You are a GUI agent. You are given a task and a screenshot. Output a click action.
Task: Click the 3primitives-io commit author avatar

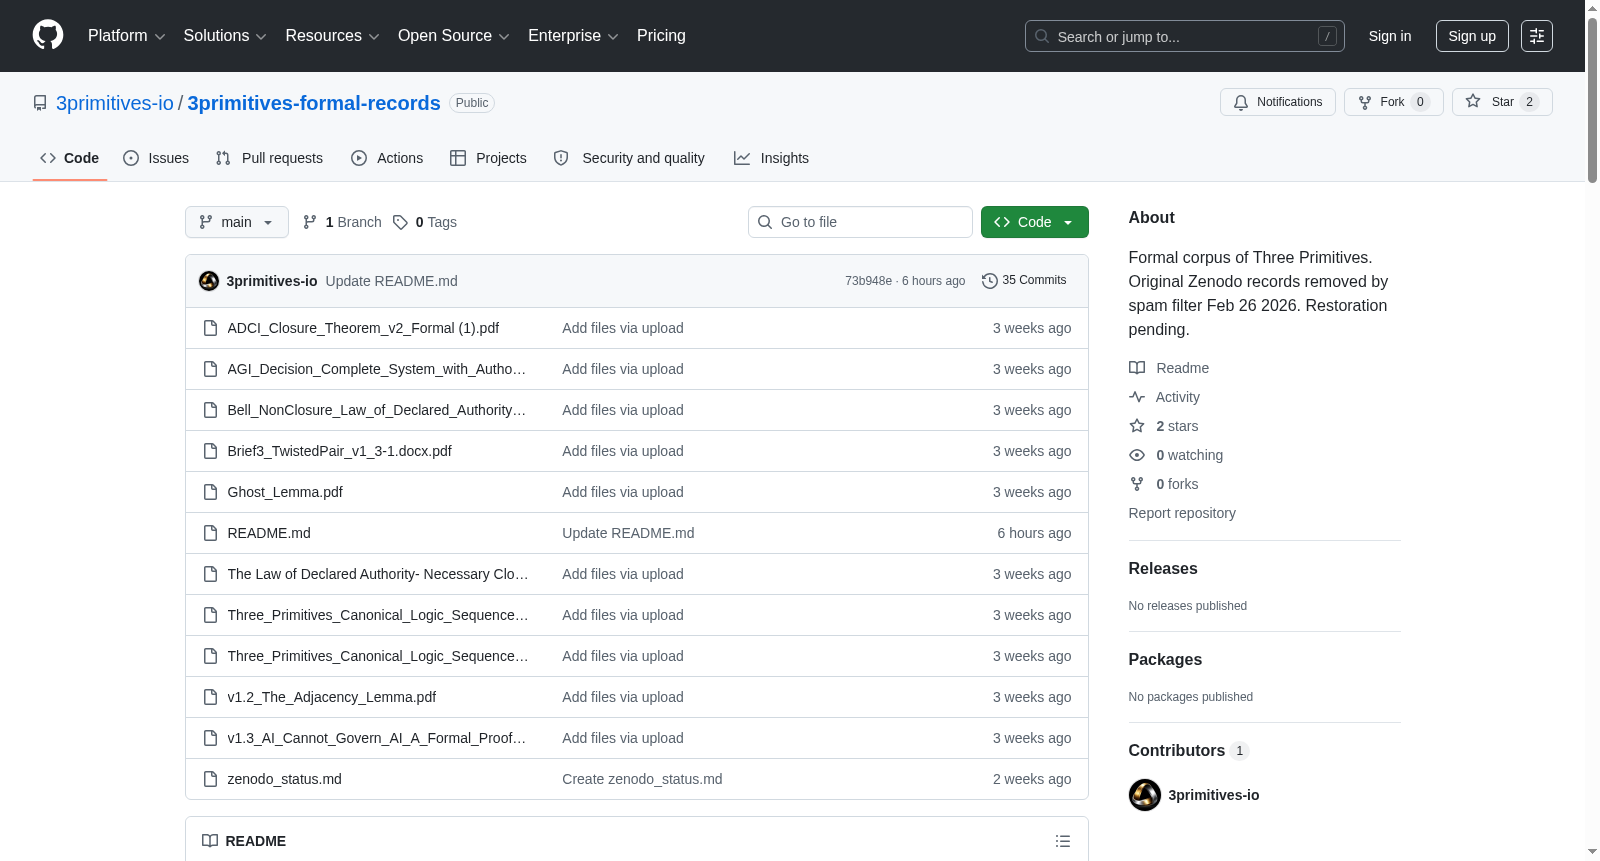209,281
